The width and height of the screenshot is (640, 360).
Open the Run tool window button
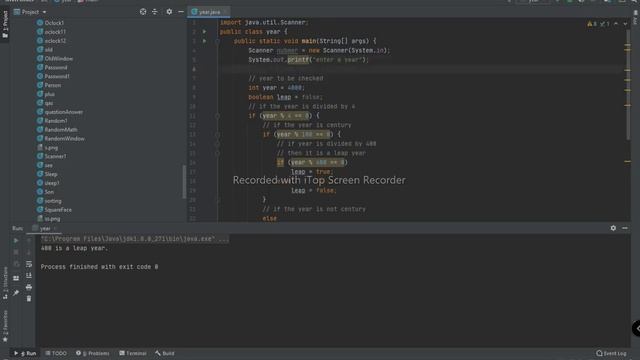(x=25, y=353)
